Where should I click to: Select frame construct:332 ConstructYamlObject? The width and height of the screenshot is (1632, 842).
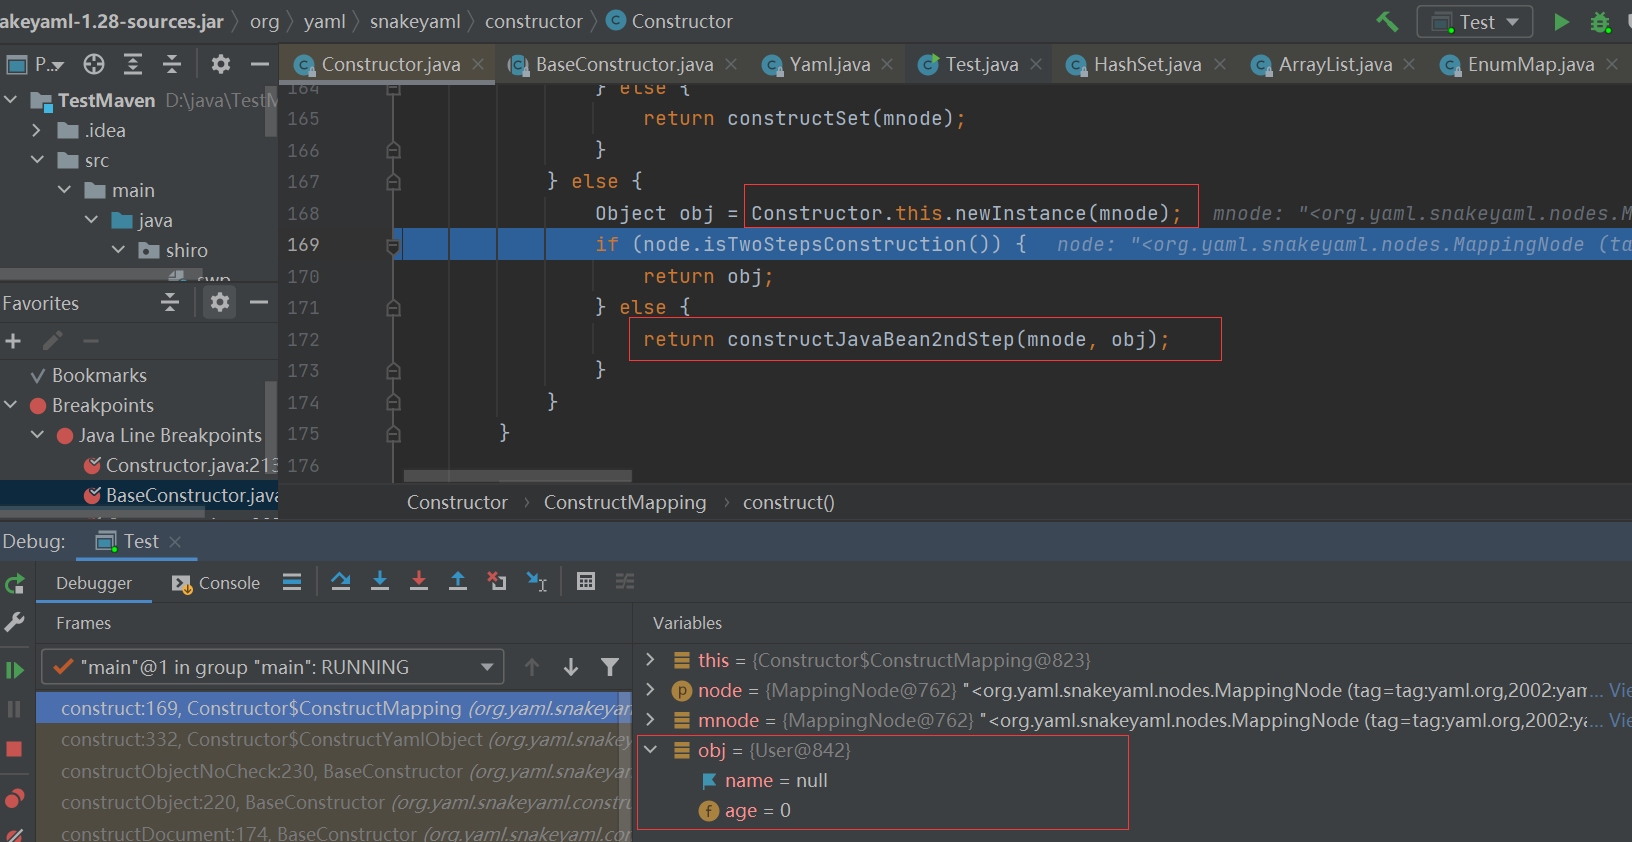coord(334,740)
